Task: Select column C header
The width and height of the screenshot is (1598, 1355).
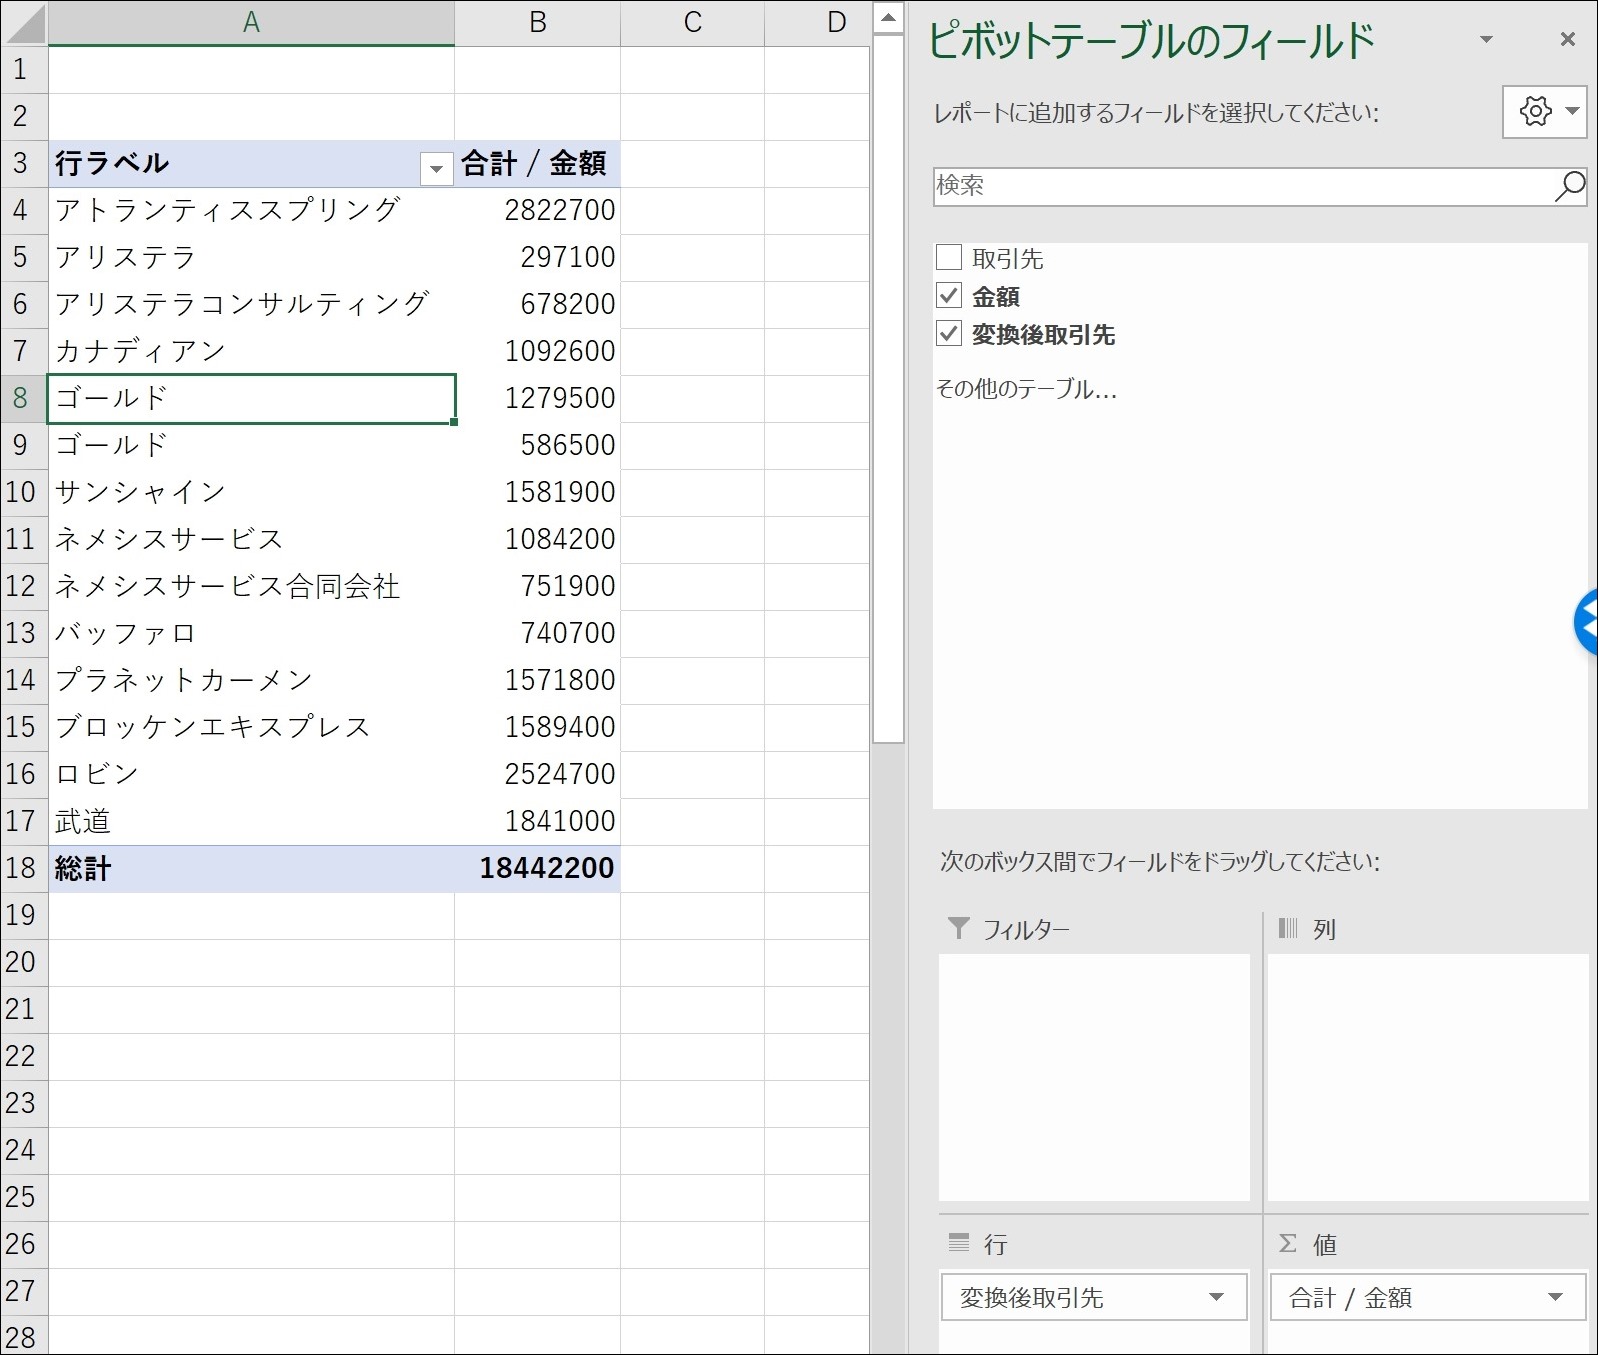Action: (x=692, y=23)
